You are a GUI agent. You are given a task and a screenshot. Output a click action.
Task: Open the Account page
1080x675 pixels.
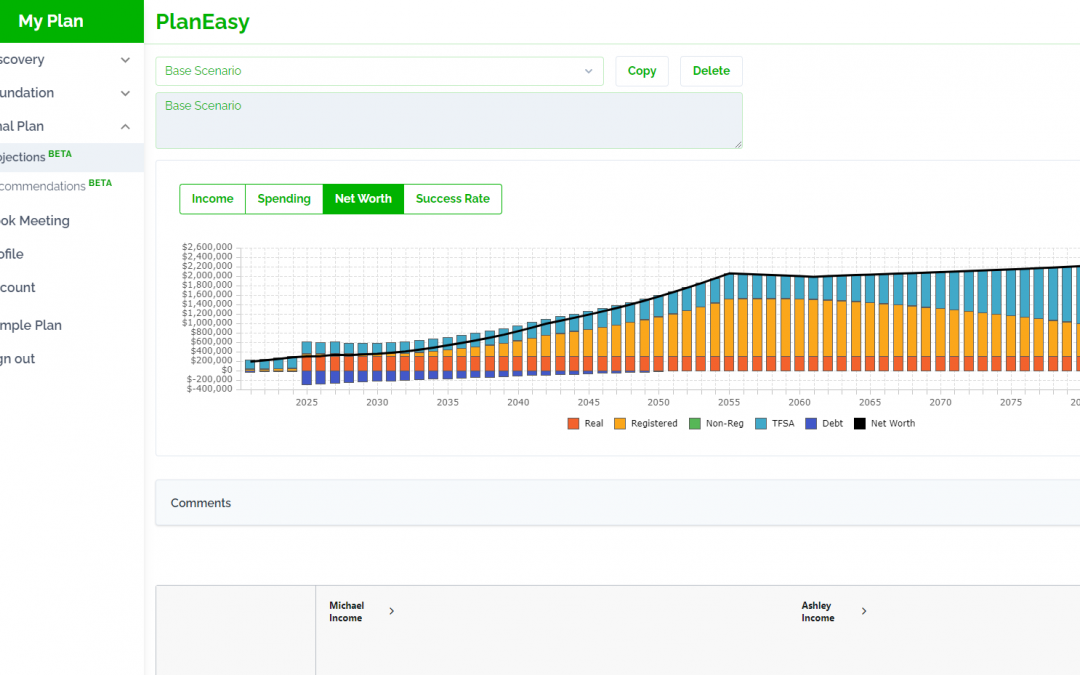(17, 288)
